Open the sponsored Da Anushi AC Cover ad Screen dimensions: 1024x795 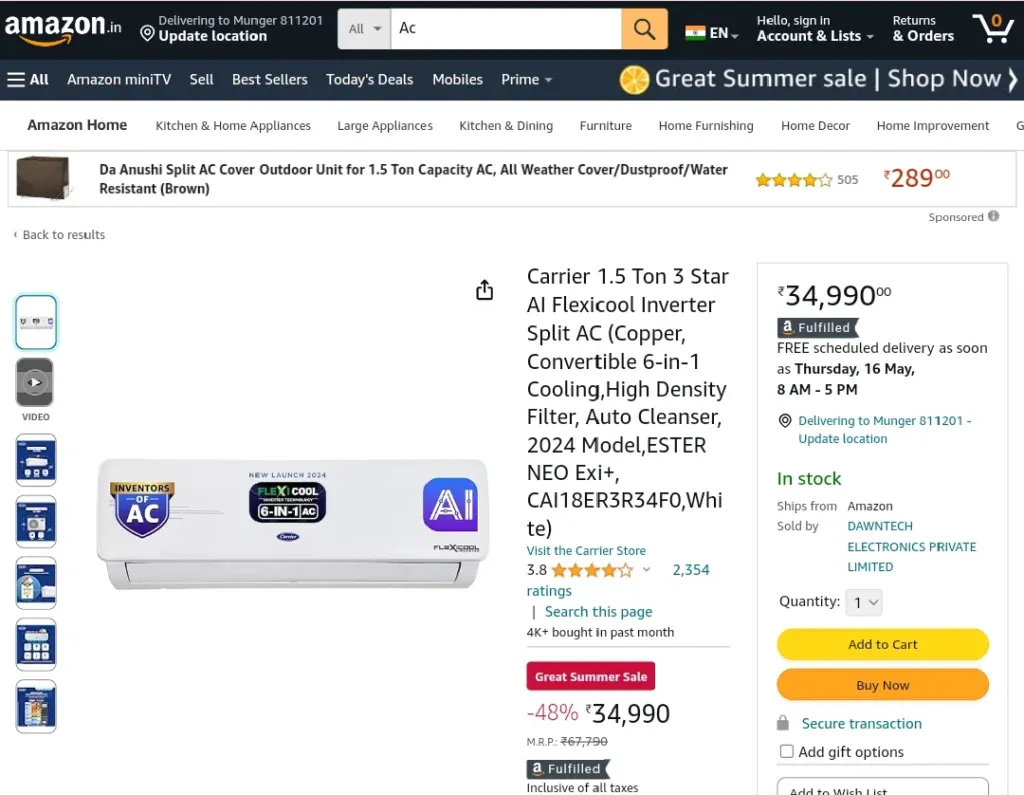[512, 179]
